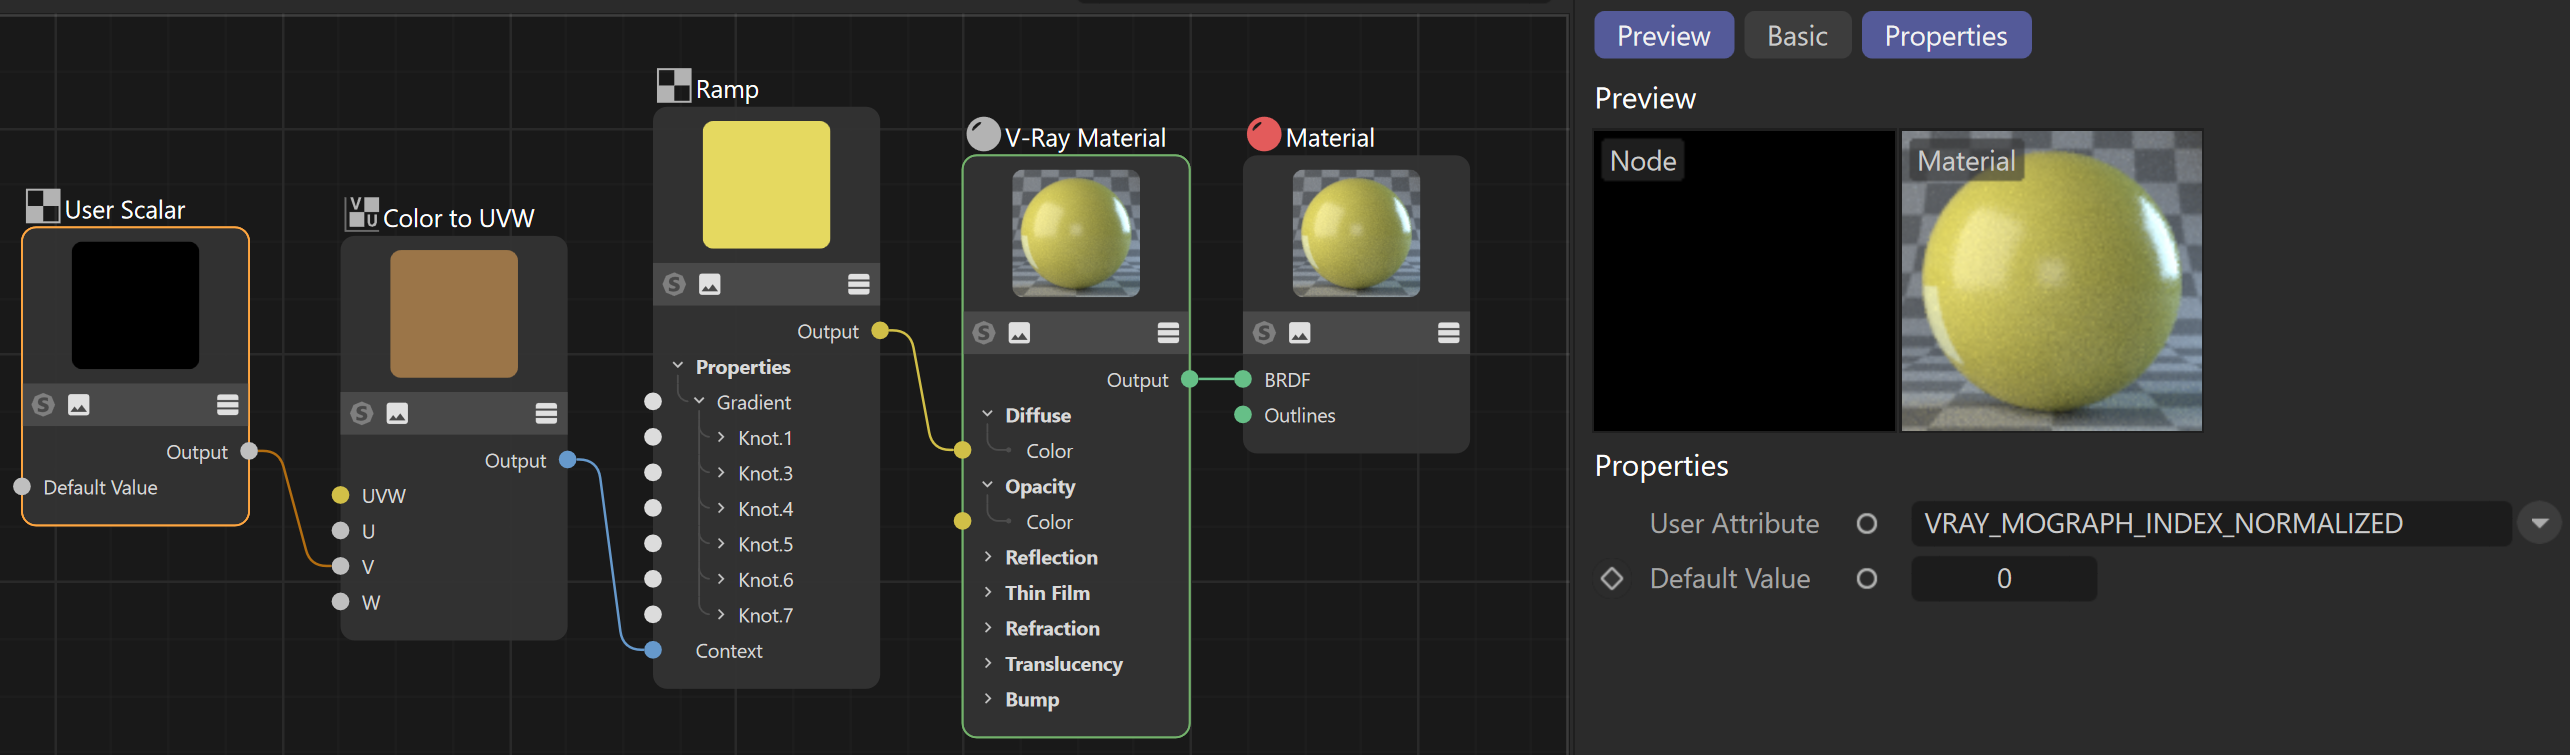Click the checkered icon beside Ramp title
Screen dimensions: 2570x755
(x=674, y=86)
